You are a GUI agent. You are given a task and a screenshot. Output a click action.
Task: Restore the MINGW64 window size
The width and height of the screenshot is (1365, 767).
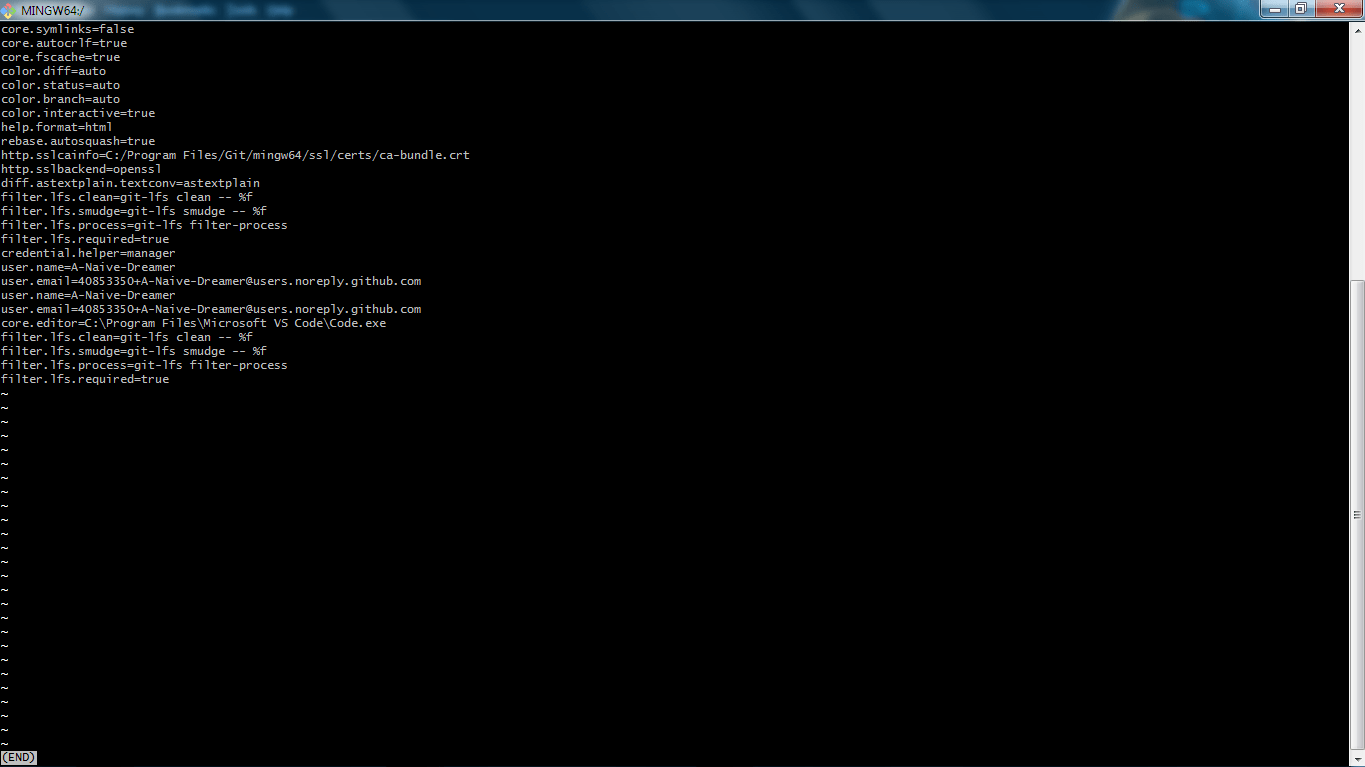pyautogui.click(x=1303, y=8)
